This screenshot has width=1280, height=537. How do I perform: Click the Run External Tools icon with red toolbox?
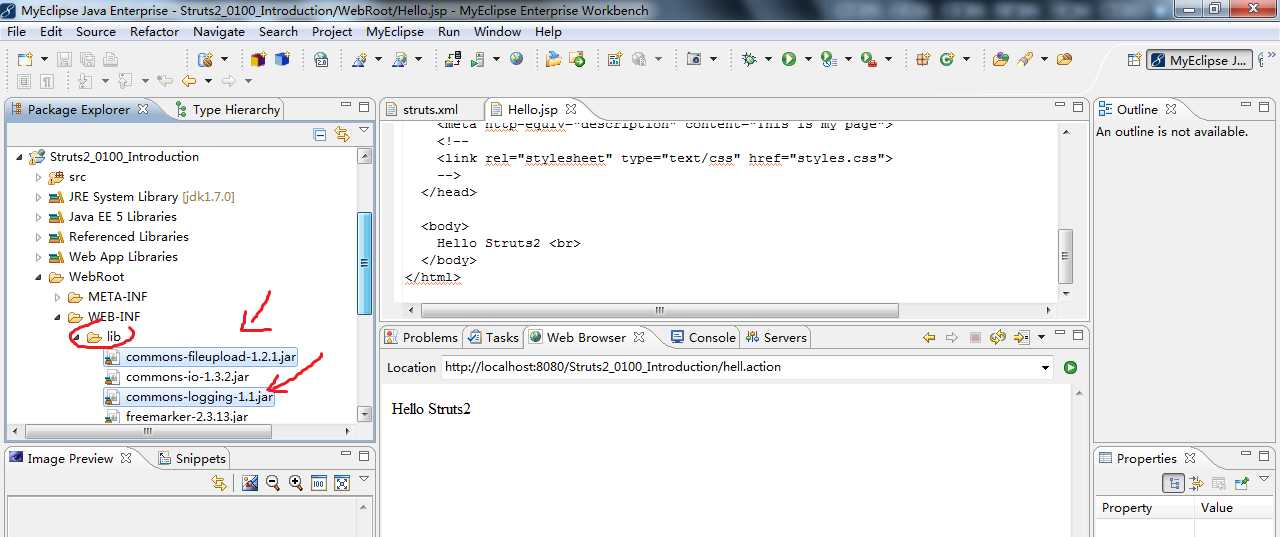[868, 60]
